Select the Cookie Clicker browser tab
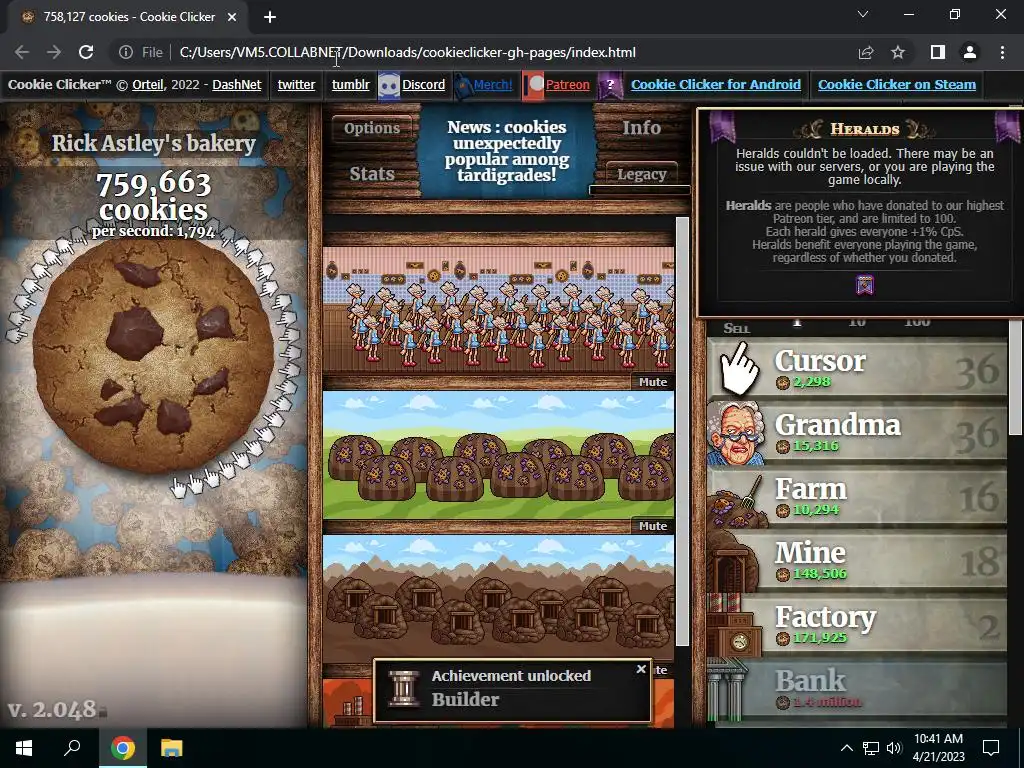 [129, 17]
